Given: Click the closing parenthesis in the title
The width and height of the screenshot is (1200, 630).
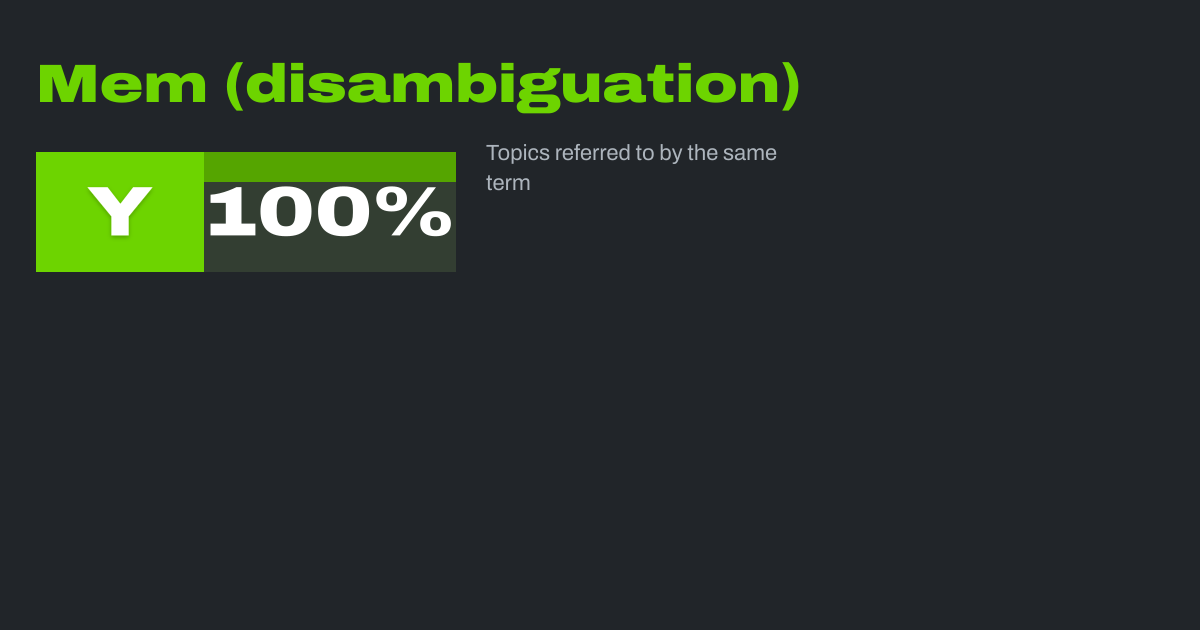Looking at the screenshot, I should click(x=790, y=85).
